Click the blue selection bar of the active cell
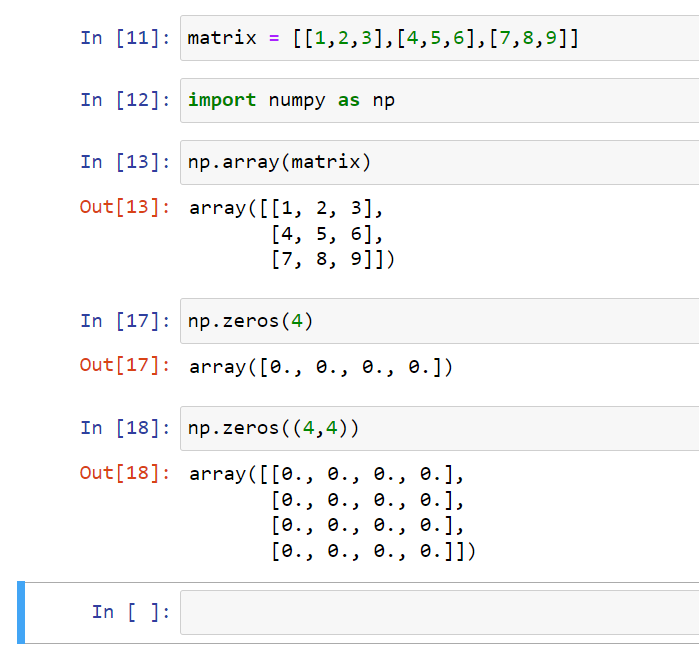699x665 pixels. pyautogui.click(x=21, y=612)
